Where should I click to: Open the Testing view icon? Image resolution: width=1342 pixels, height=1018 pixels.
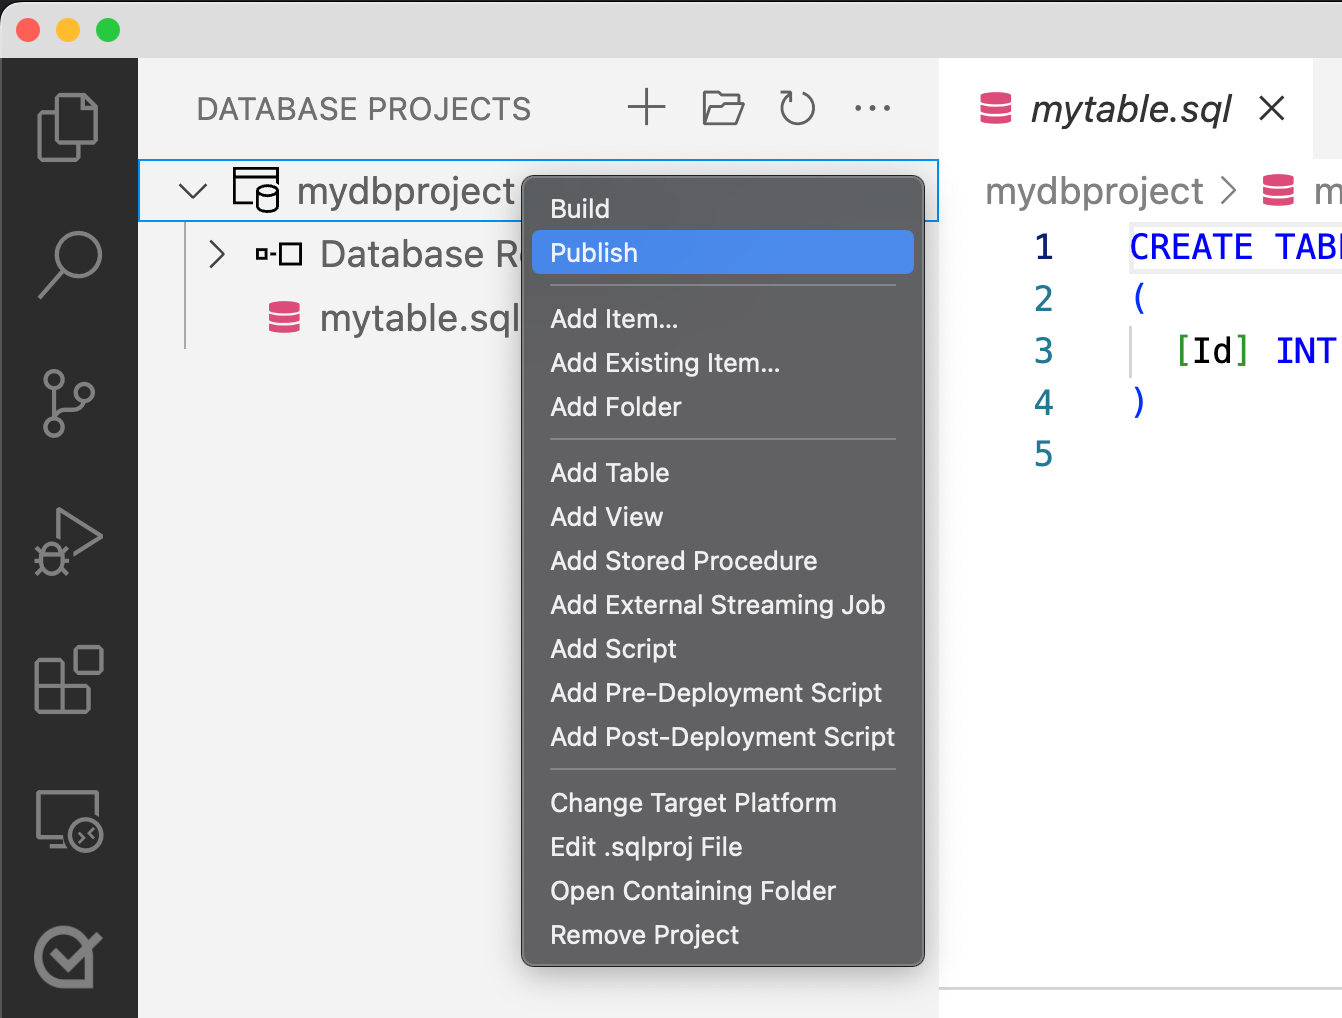pos(68,957)
